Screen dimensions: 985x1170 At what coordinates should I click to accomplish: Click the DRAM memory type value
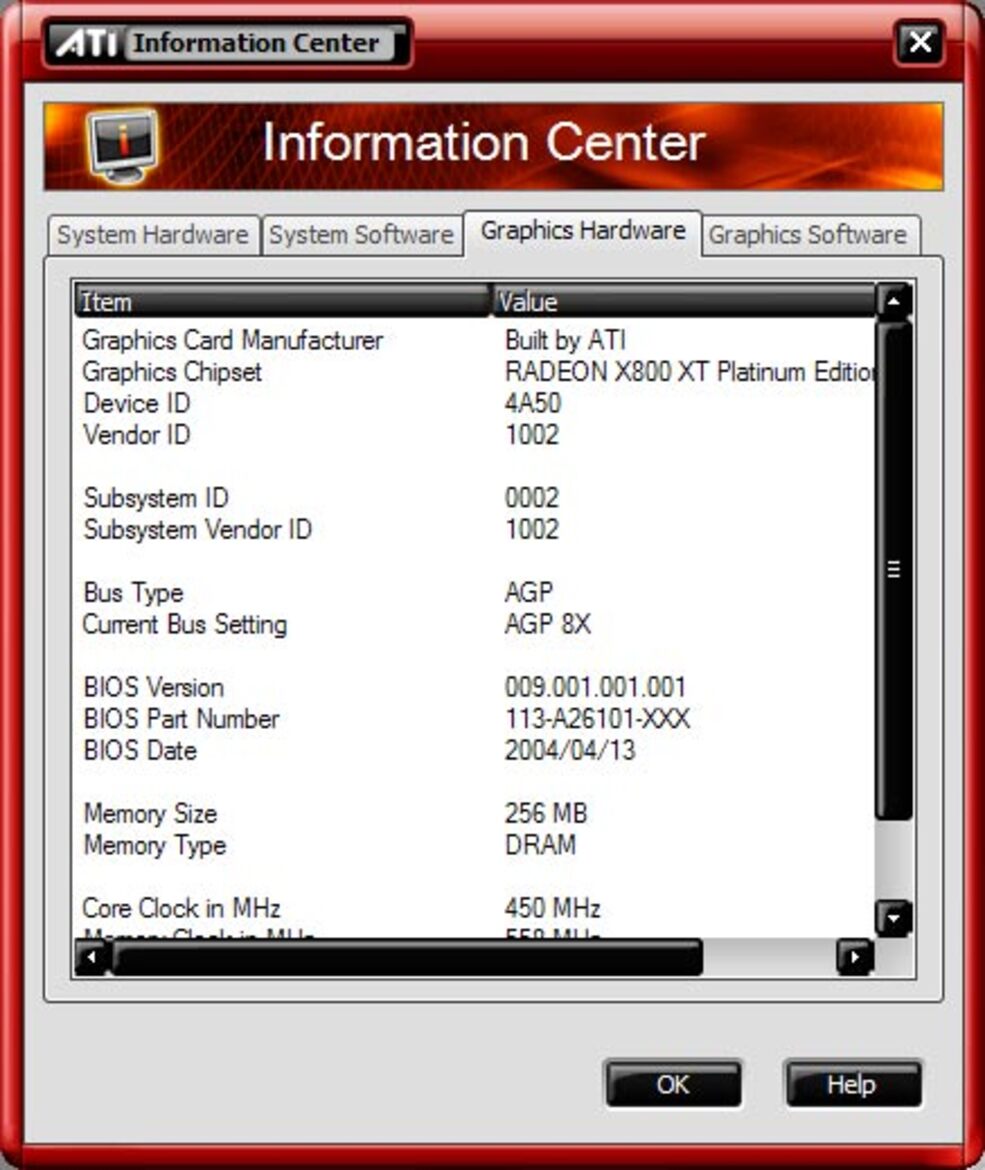540,845
